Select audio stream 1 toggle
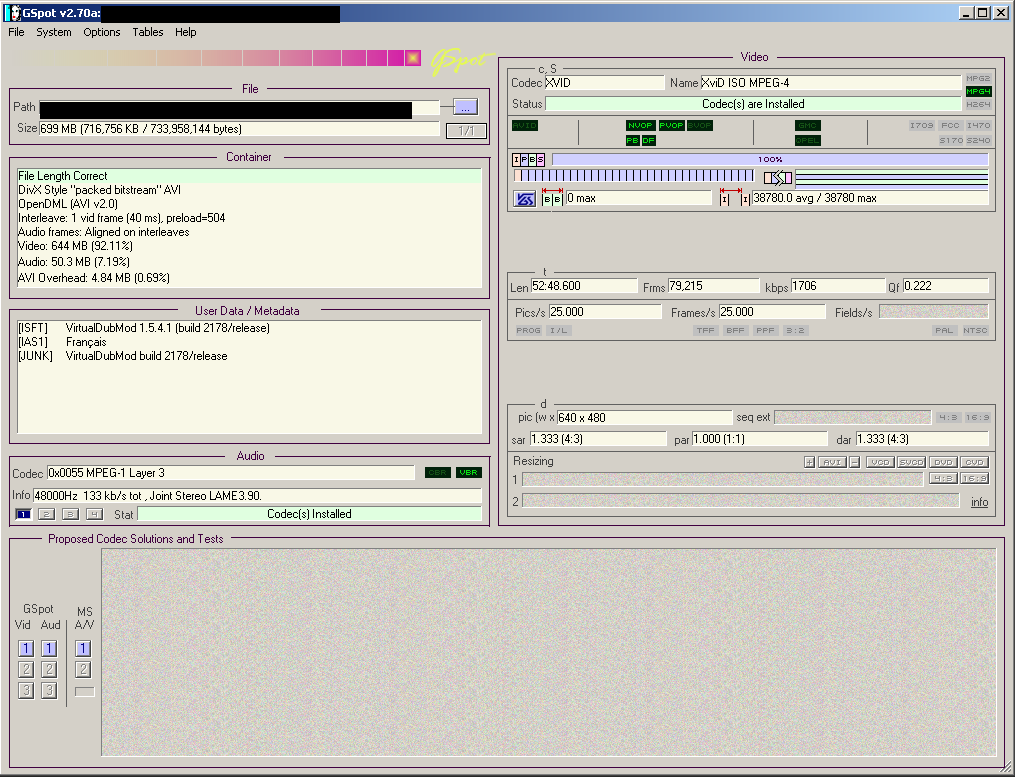The width and height of the screenshot is (1015, 777). 23,514
